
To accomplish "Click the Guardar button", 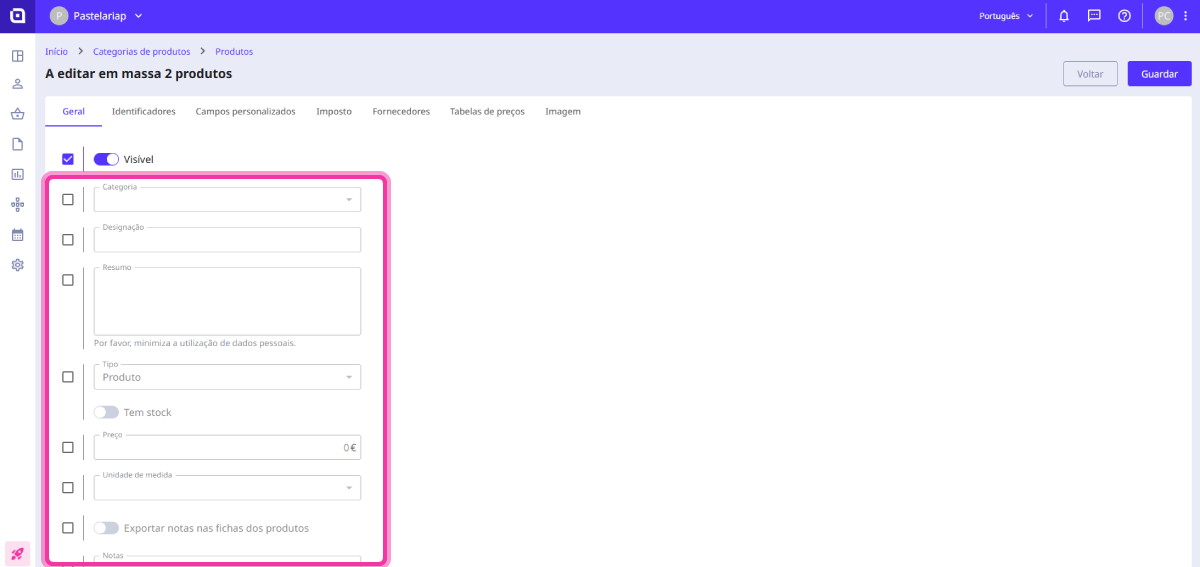I will 1160,74.
